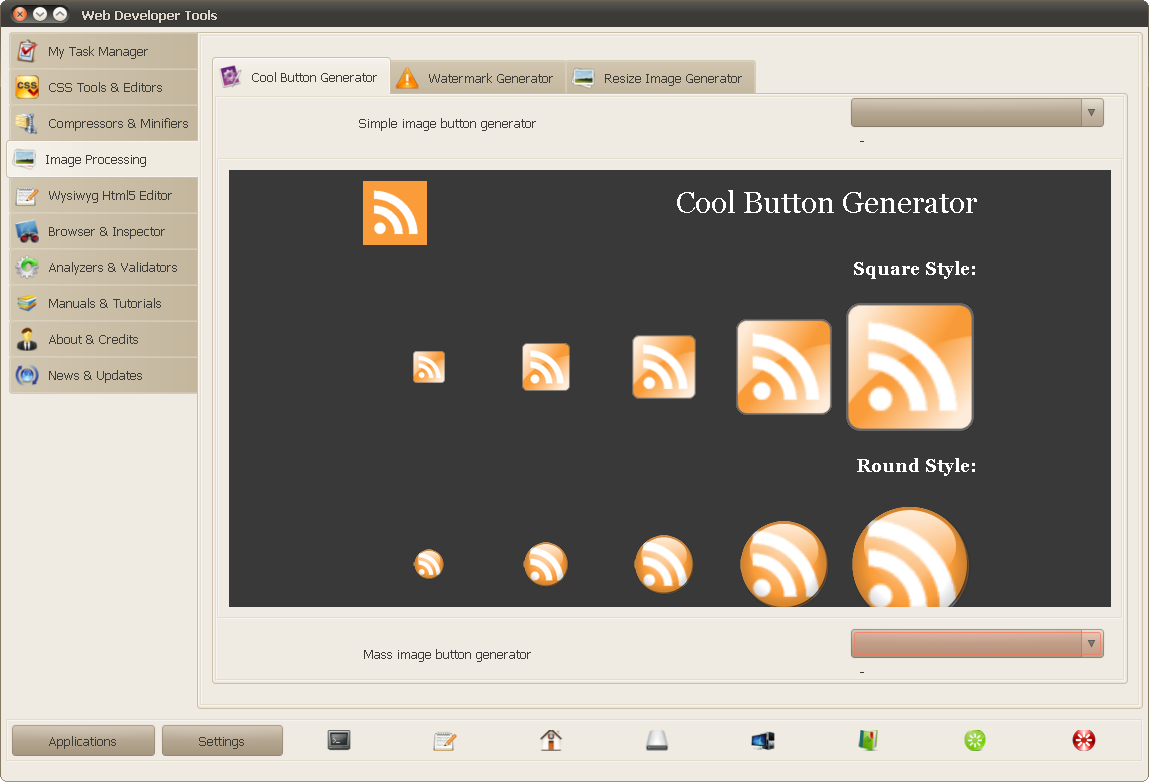
Task: Expand the Mass image button generator dropdown
Action: pyautogui.click(x=977, y=643)
